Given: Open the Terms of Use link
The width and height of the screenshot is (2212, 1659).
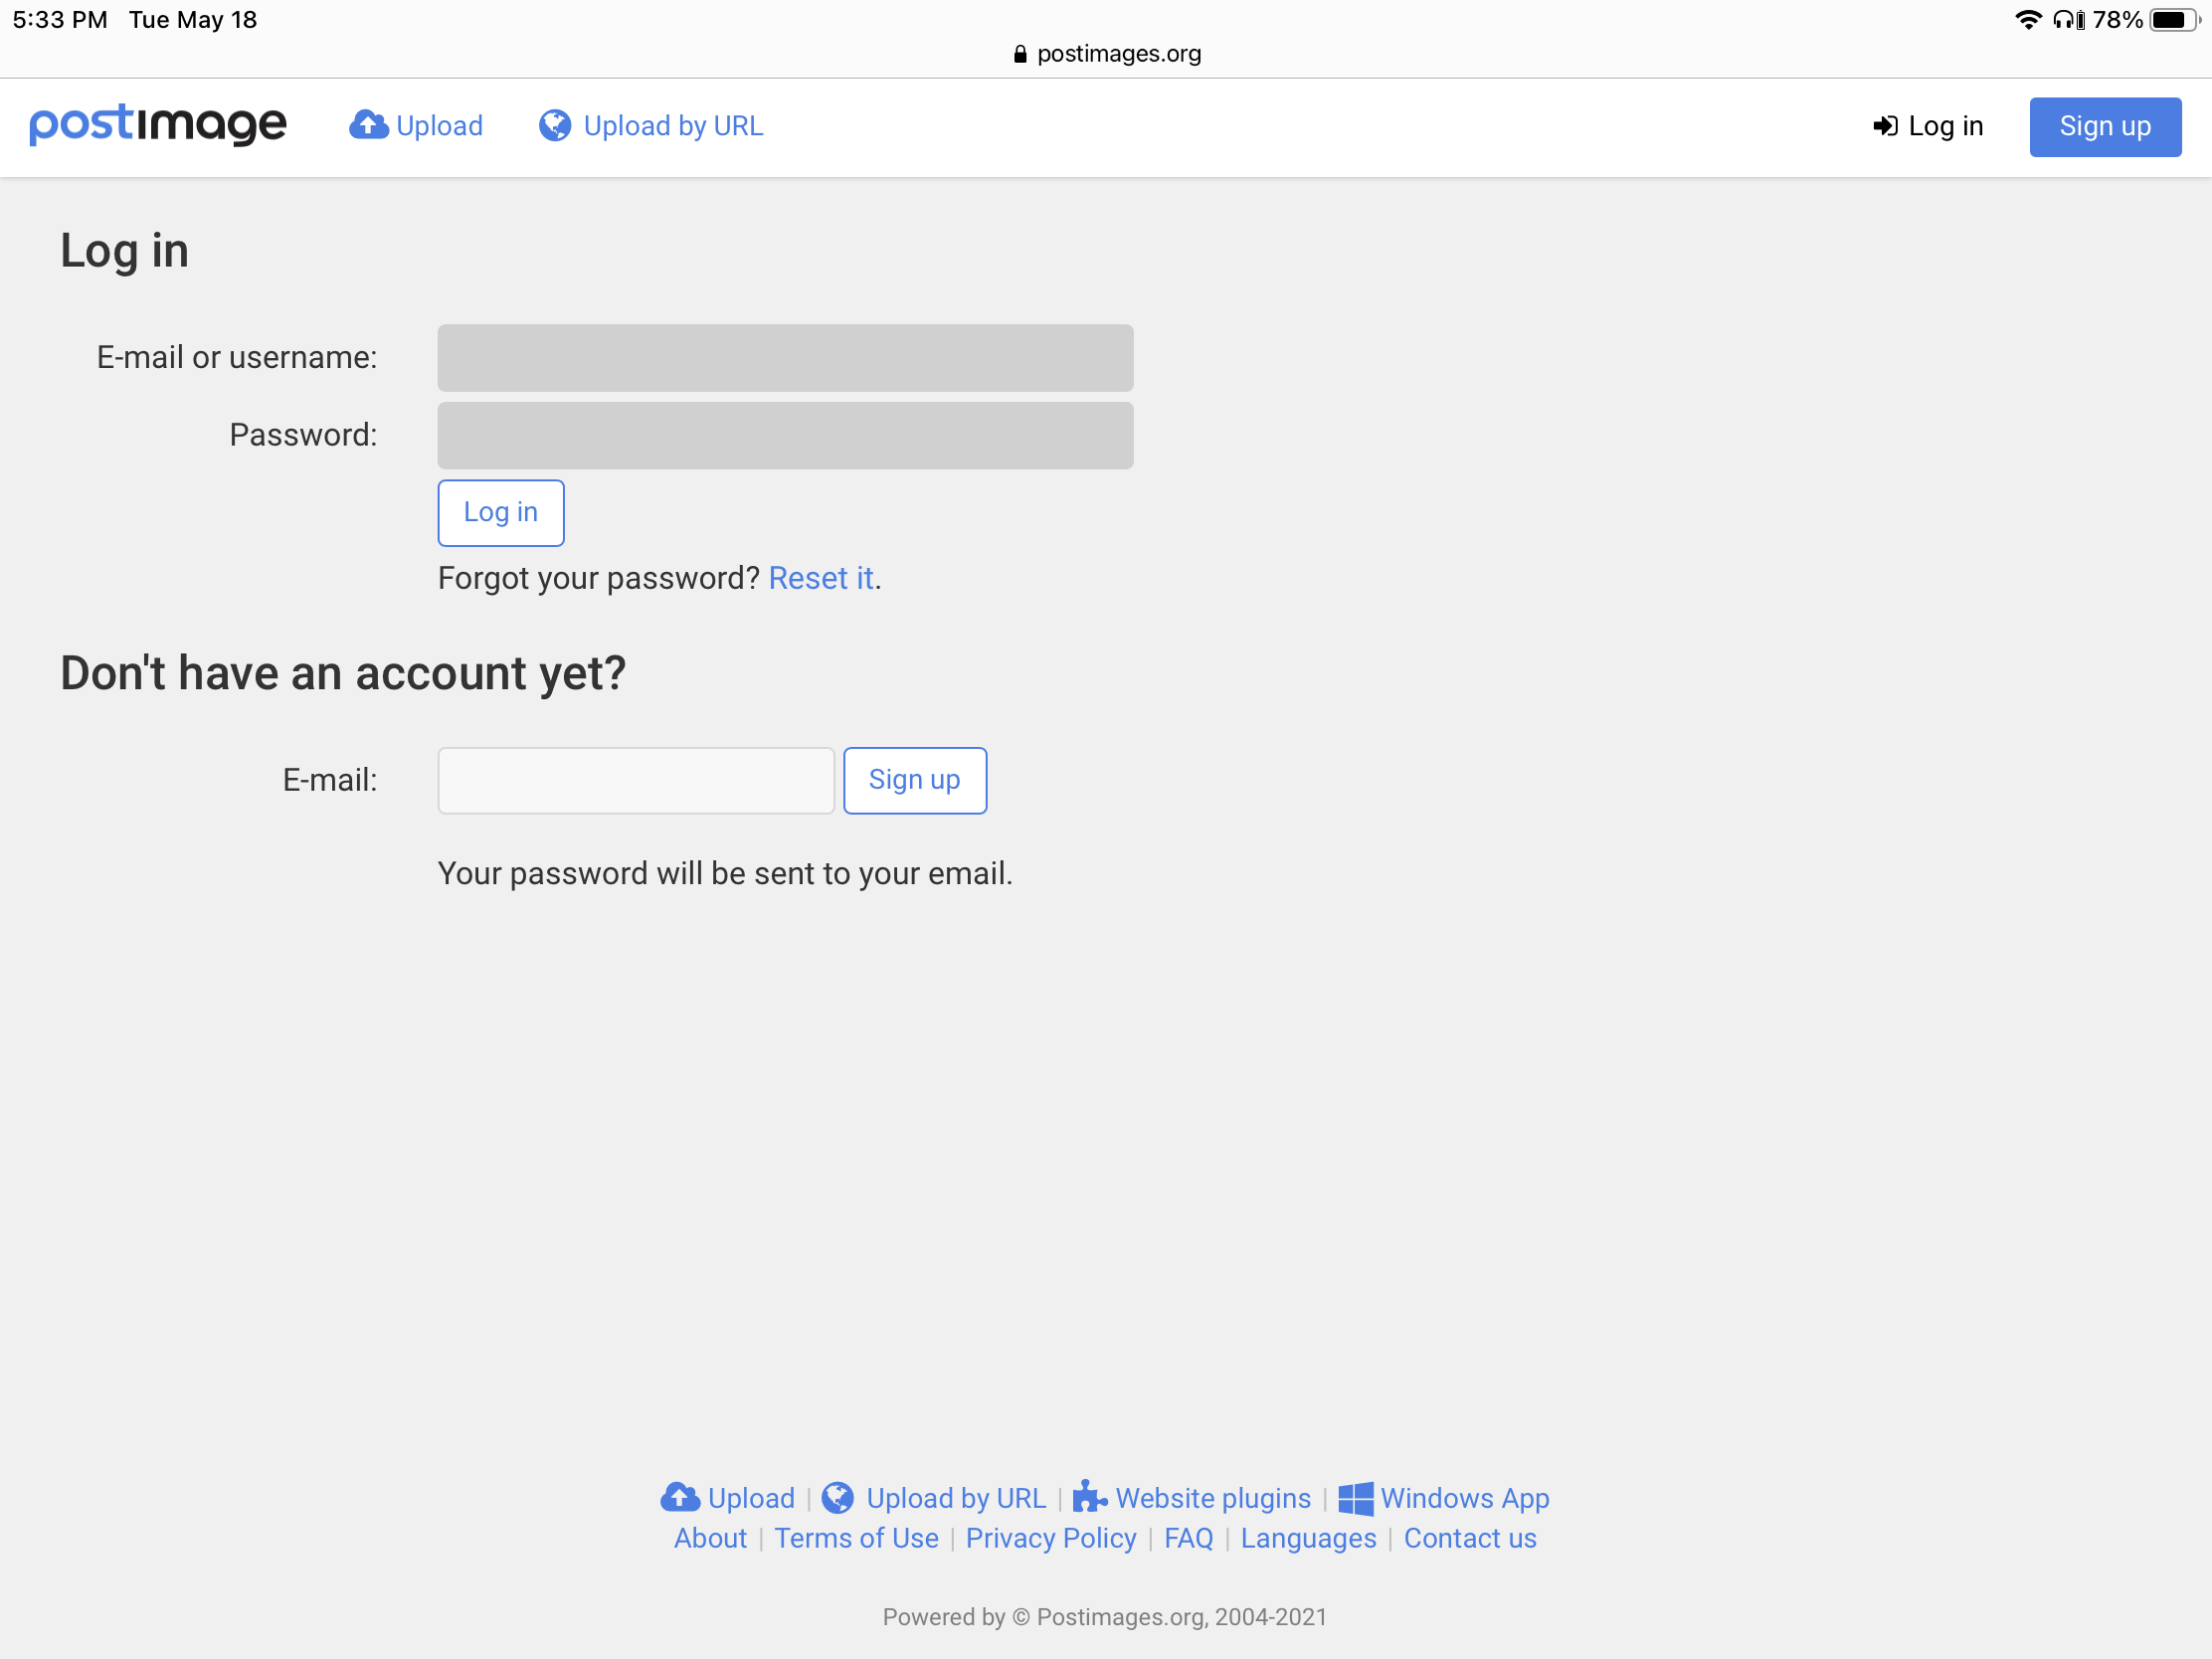Looking at the screenshot, I should (x=856, y=1538).
